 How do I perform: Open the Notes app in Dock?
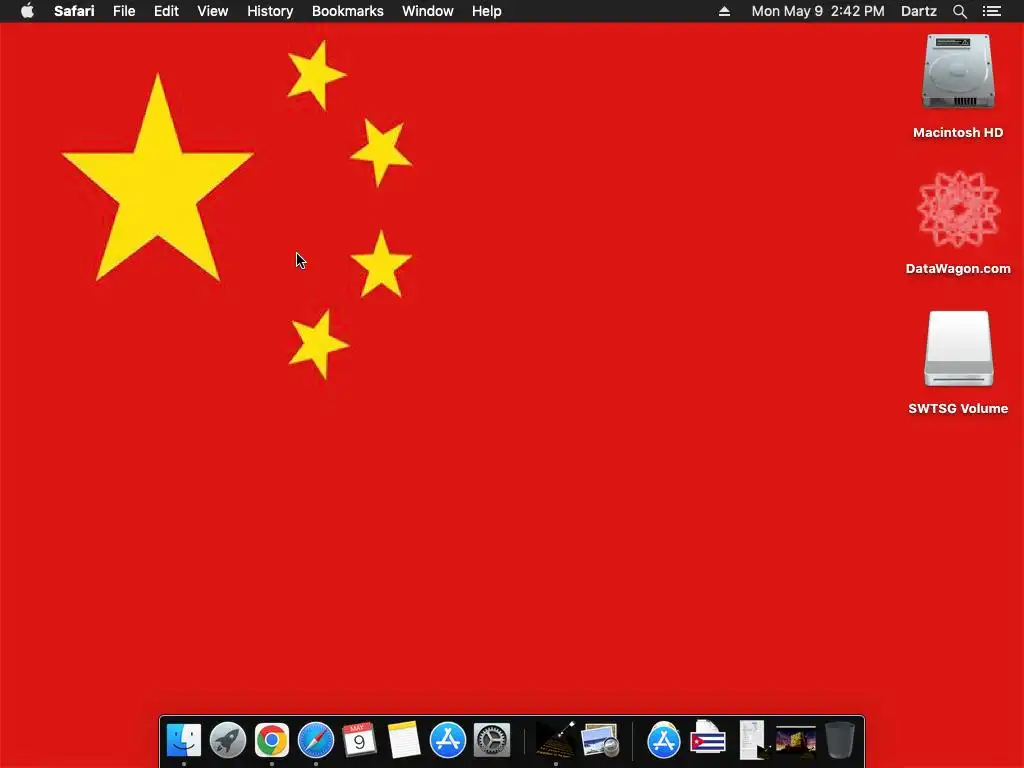coord(404,741)
